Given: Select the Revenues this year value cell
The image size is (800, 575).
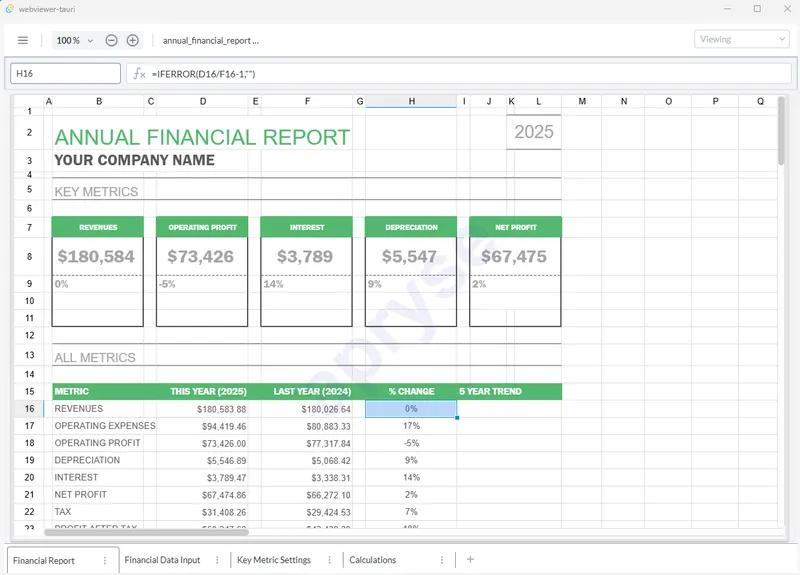Looking at the screenshot, I should point(203,409).
